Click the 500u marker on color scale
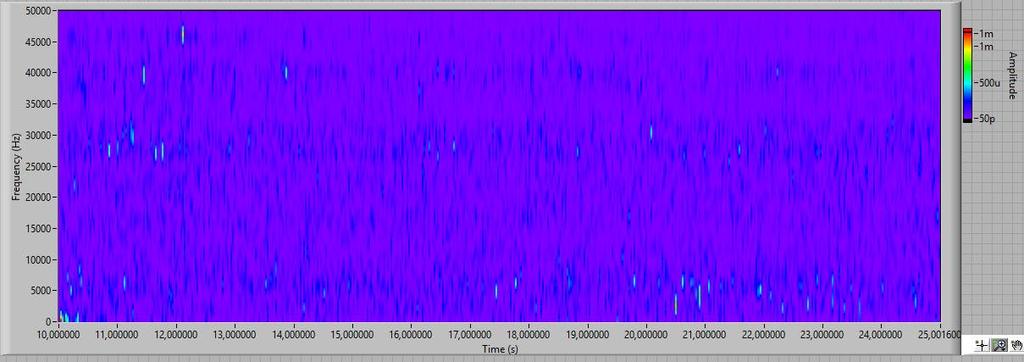This screenshot has height=362, width=1024. click(987, 83)
